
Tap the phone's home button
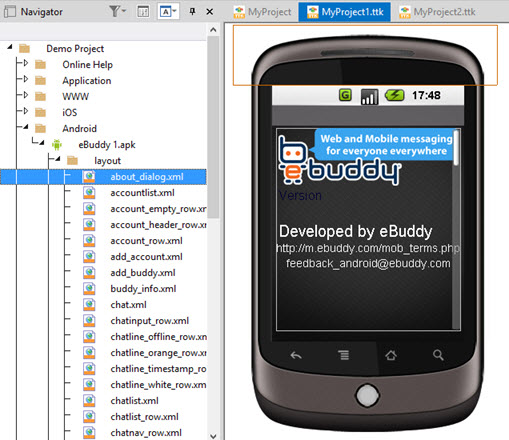click(x=391, y=355)
